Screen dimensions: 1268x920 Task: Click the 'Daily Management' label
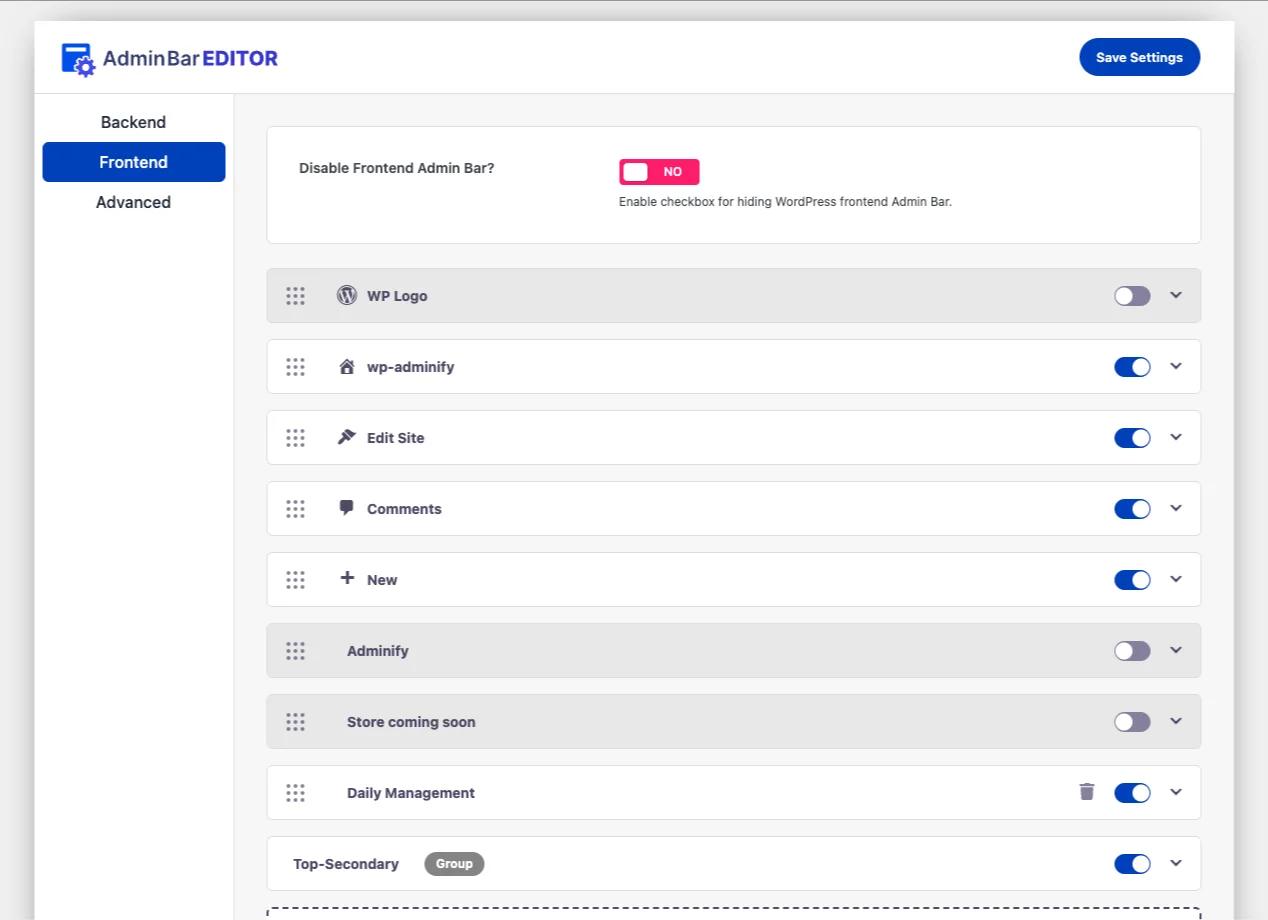pos(411,793)
